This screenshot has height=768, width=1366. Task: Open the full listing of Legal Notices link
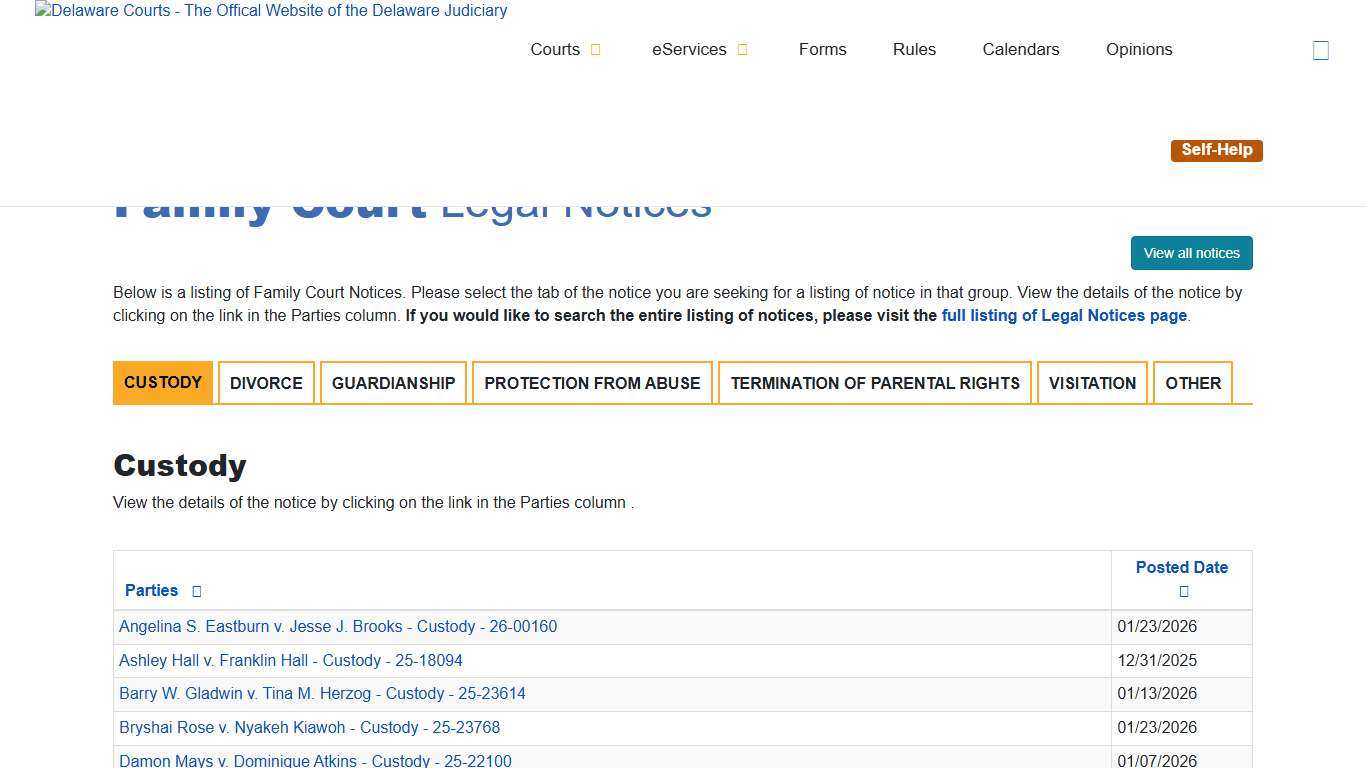(x=1064, y=316)
